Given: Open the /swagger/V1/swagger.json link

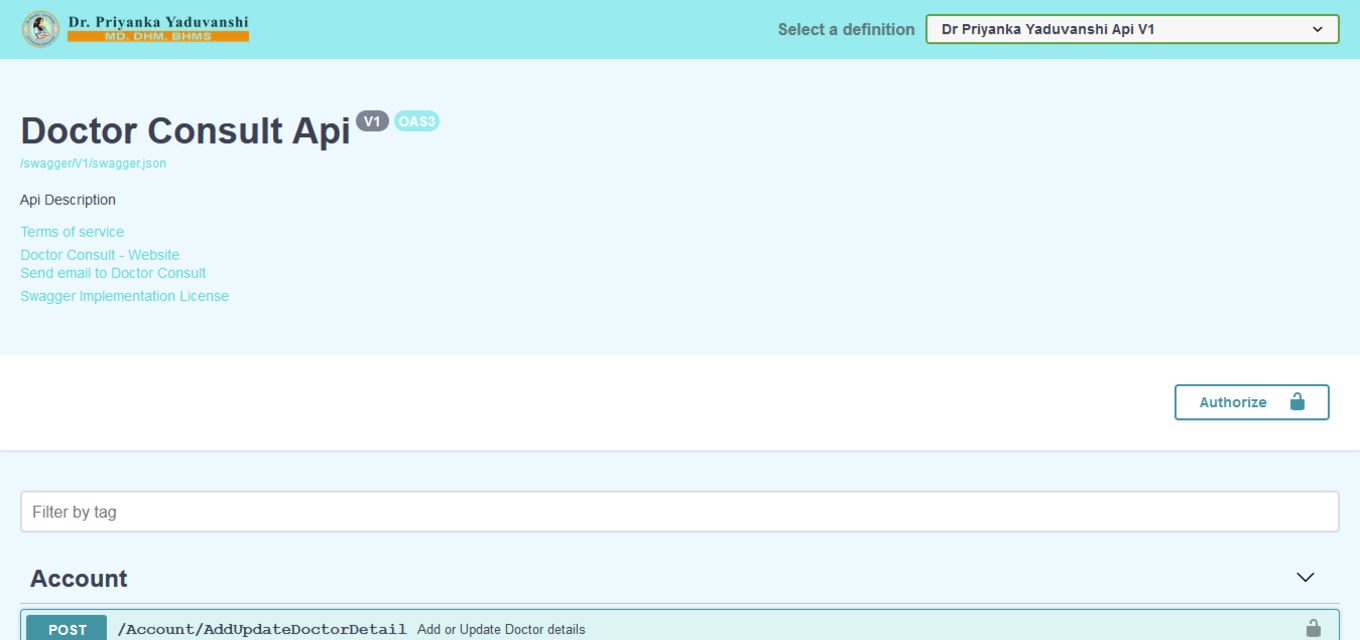Looking at the screenshot, I should [x=93, y=163].
